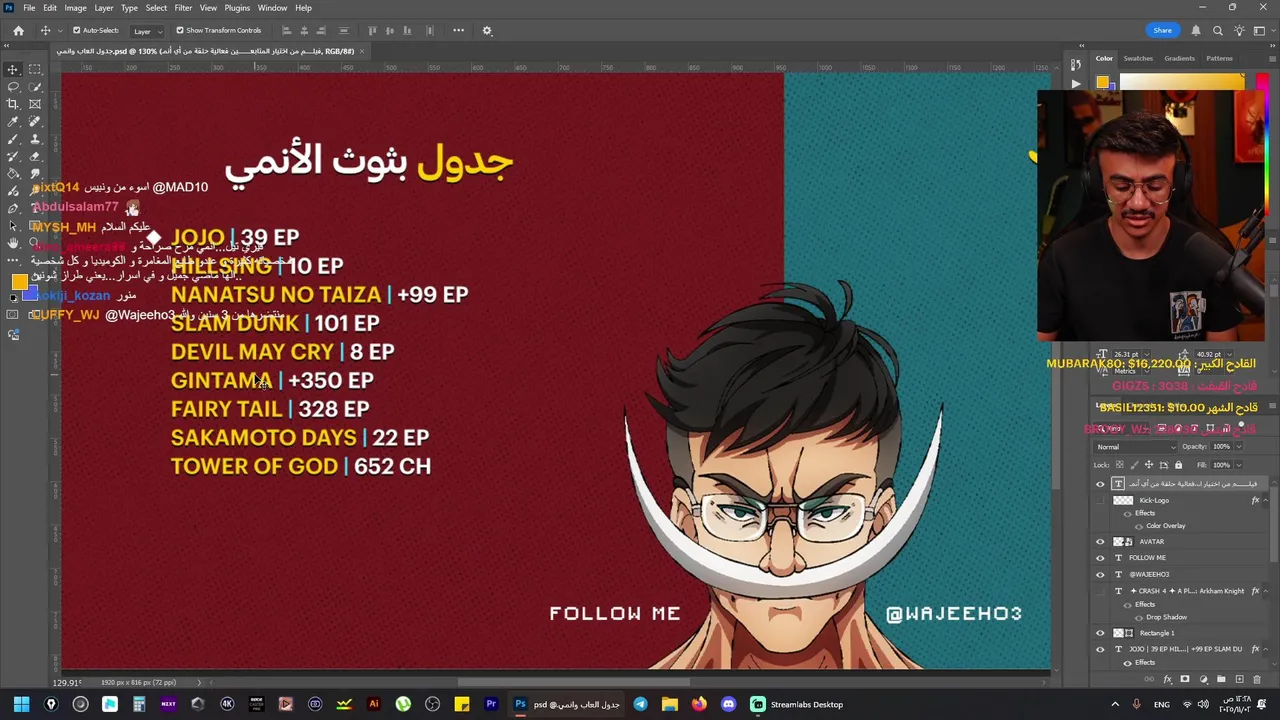Screen dimensions: 1280x720
Task: Switch to the Patterns tab
Action: (1219, 58)
